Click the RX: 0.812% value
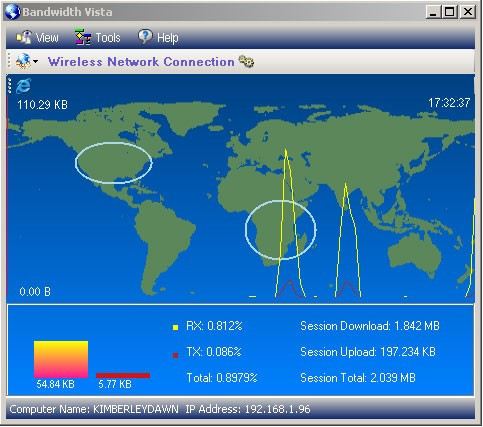Screen dimensions: 483x427 (x=214, y=326)
